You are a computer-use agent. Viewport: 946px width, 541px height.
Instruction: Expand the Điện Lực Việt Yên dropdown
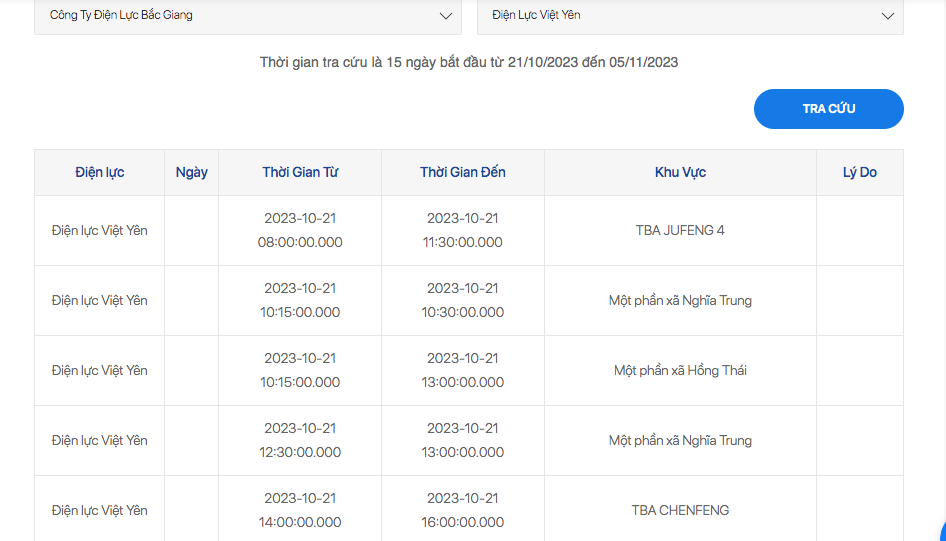[690, 16]
